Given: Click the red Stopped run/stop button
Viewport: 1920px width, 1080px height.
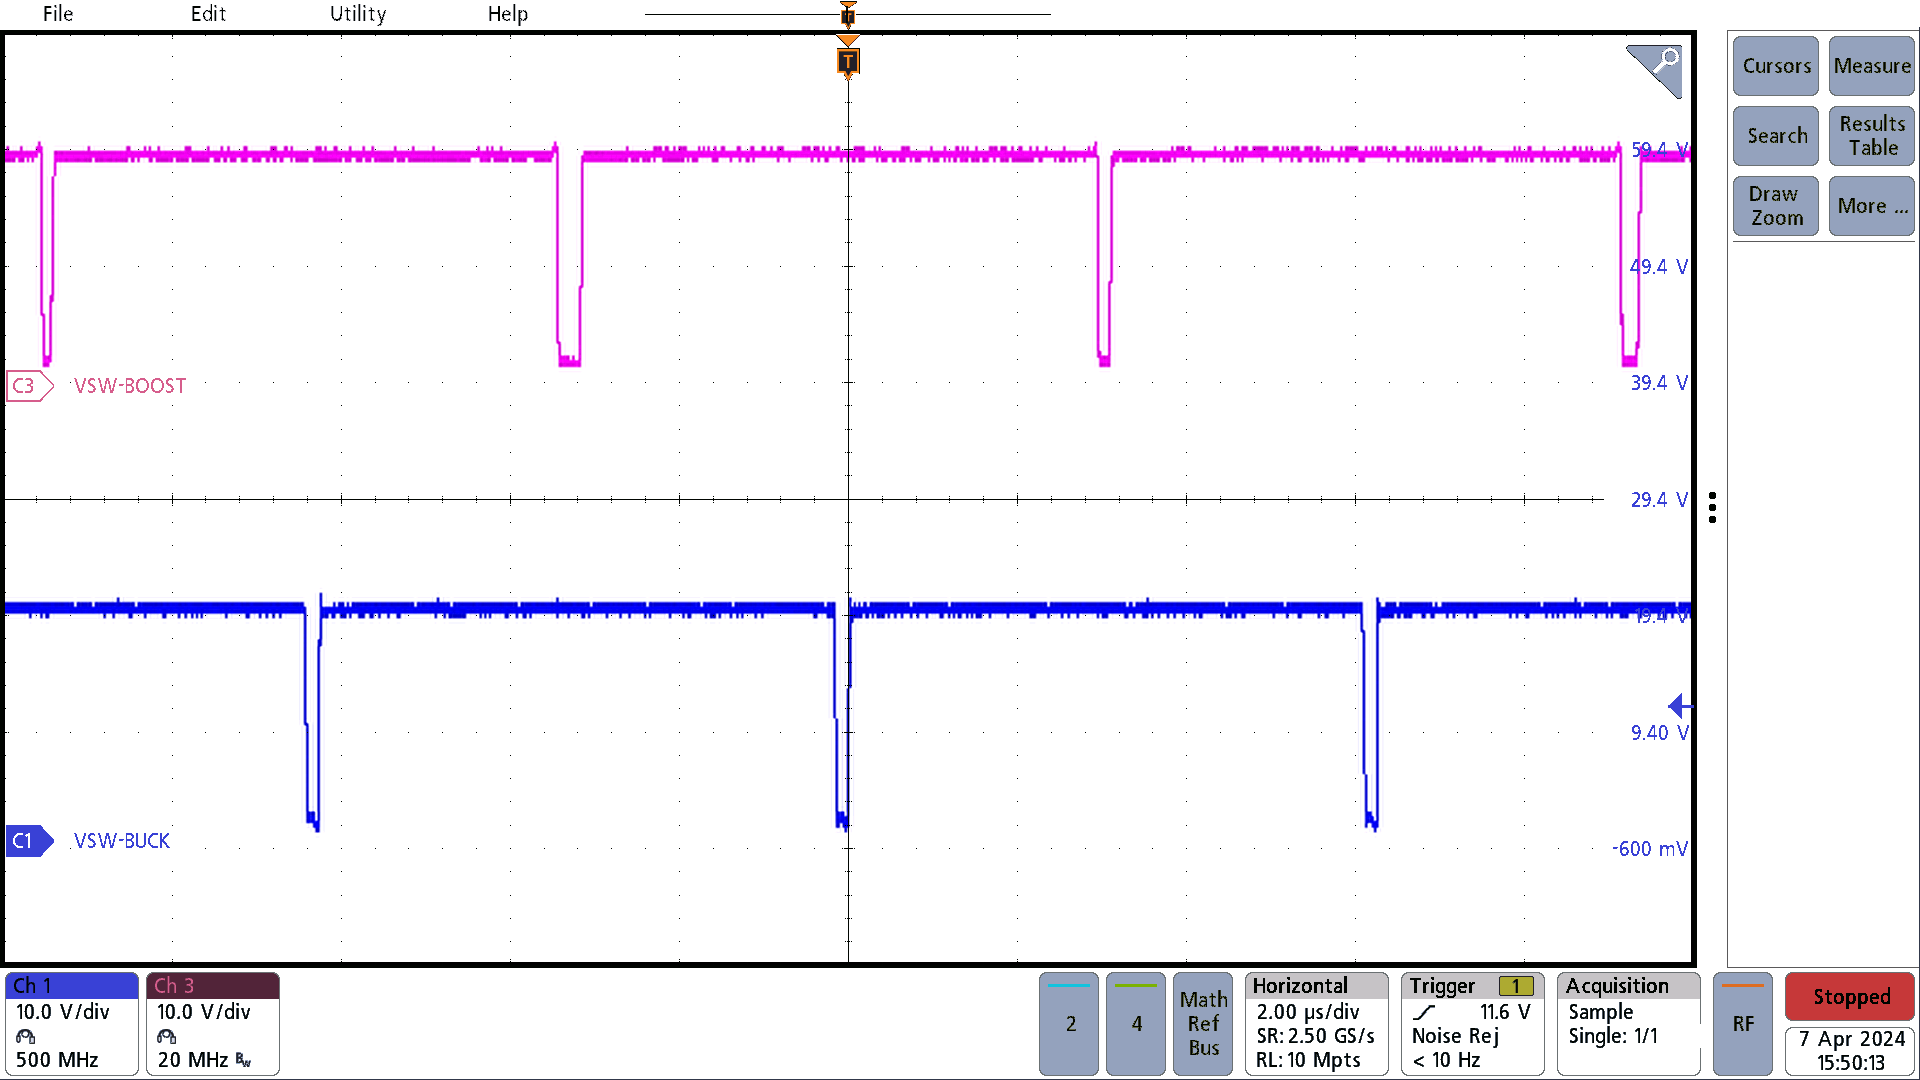Looking at the screenshot, I should [1850, 997].
